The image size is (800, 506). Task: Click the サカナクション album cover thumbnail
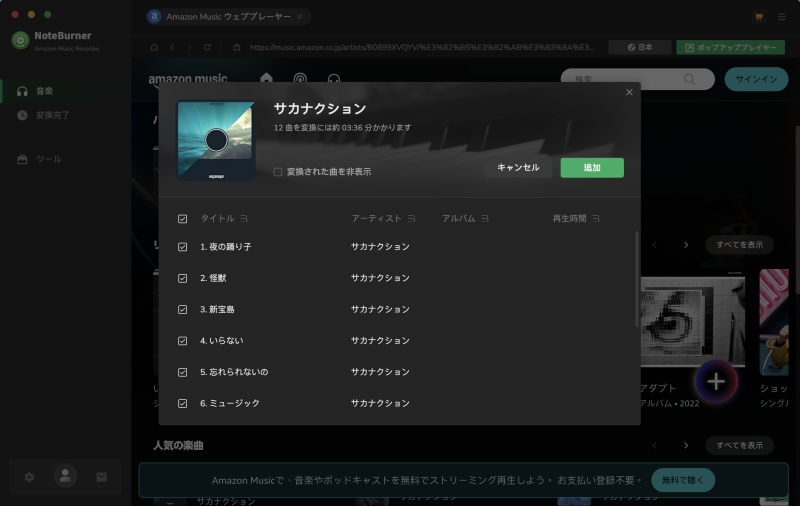click(216, 140)
